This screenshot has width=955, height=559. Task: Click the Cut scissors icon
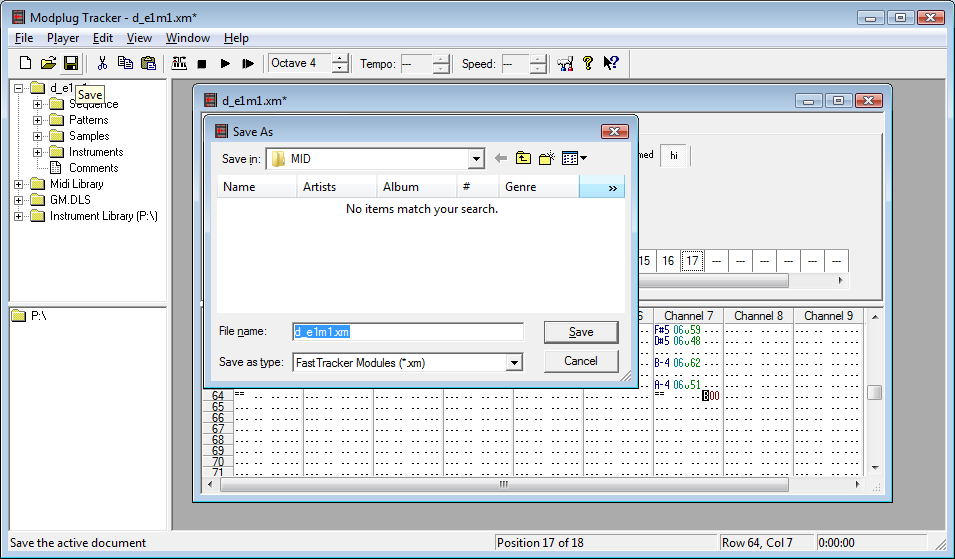(102, 63)
